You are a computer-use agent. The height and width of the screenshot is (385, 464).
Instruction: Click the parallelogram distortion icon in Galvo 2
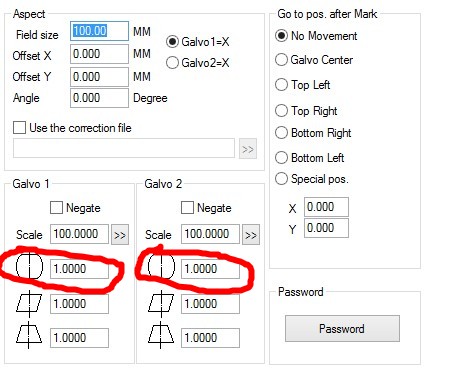(161, 303)
